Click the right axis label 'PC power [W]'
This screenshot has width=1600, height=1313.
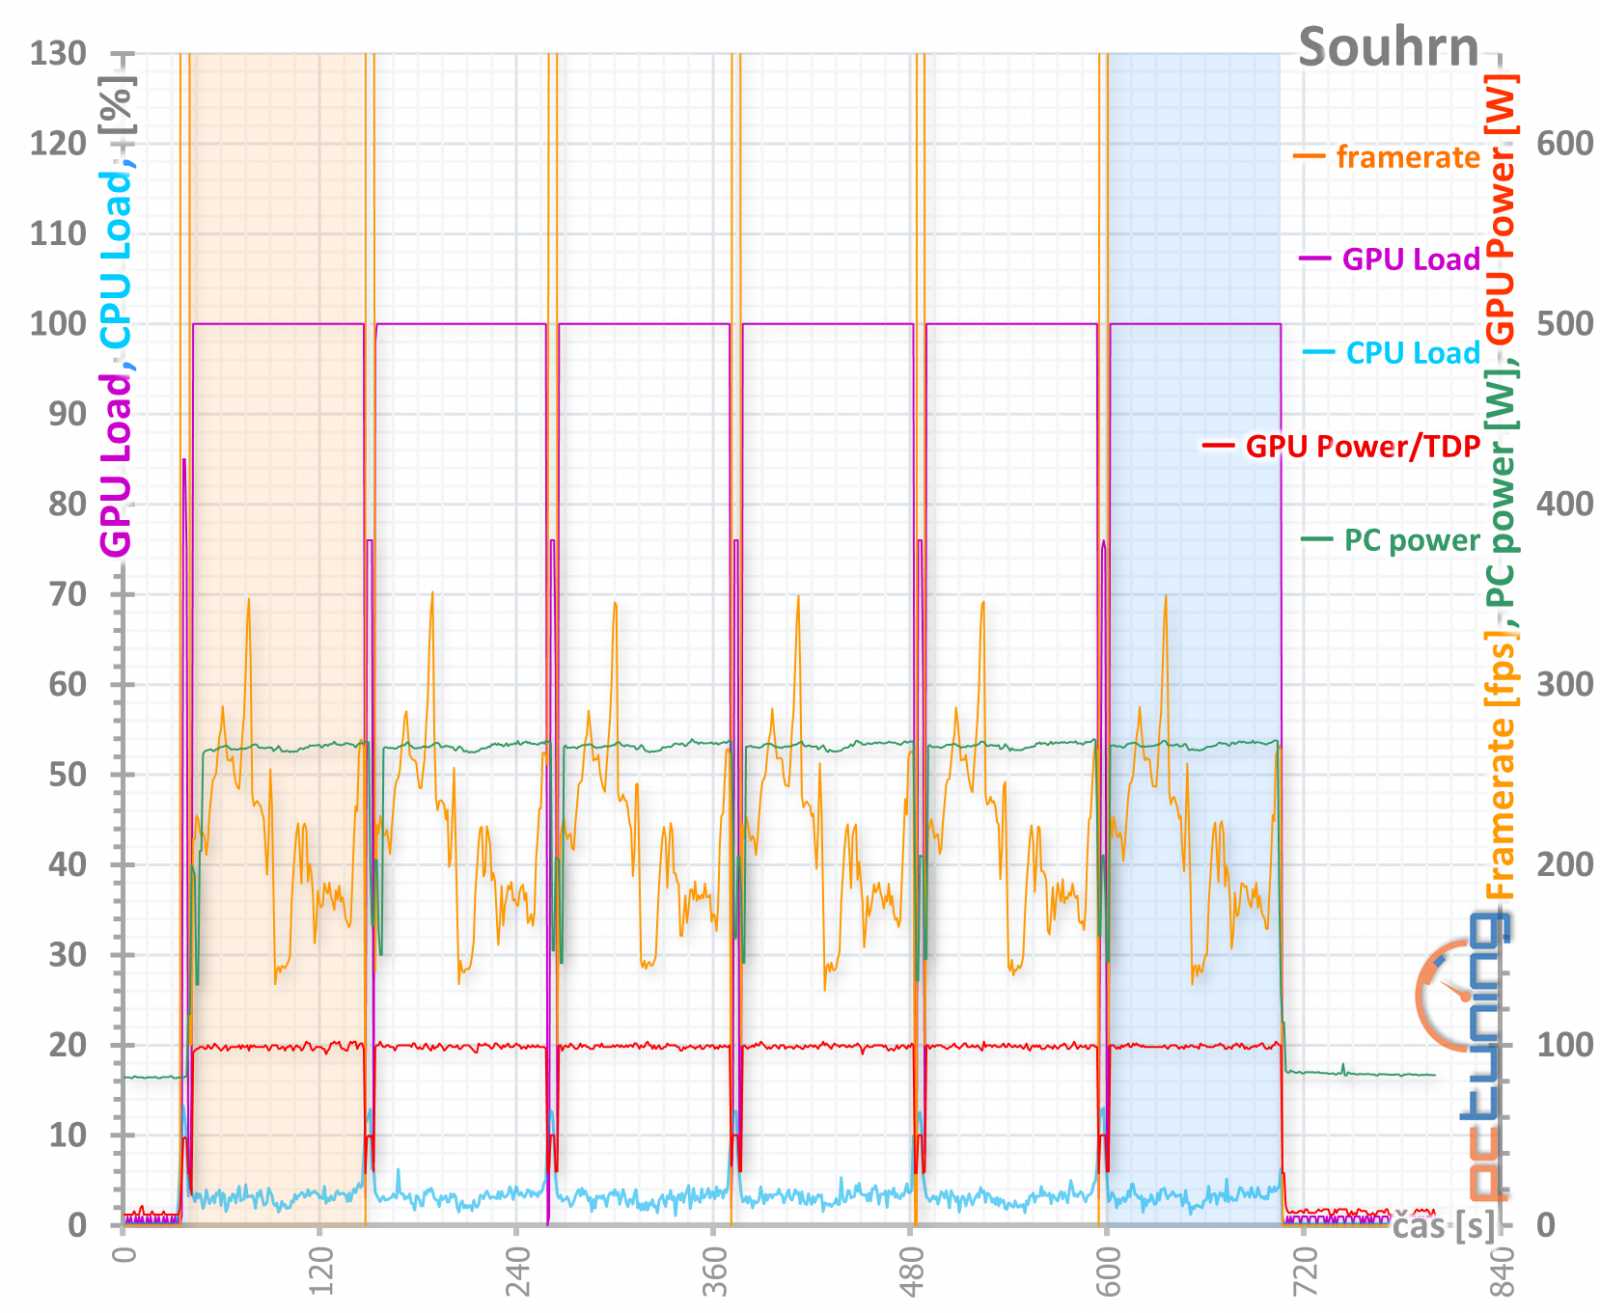pyautogui.click(x=1501, y=487)
